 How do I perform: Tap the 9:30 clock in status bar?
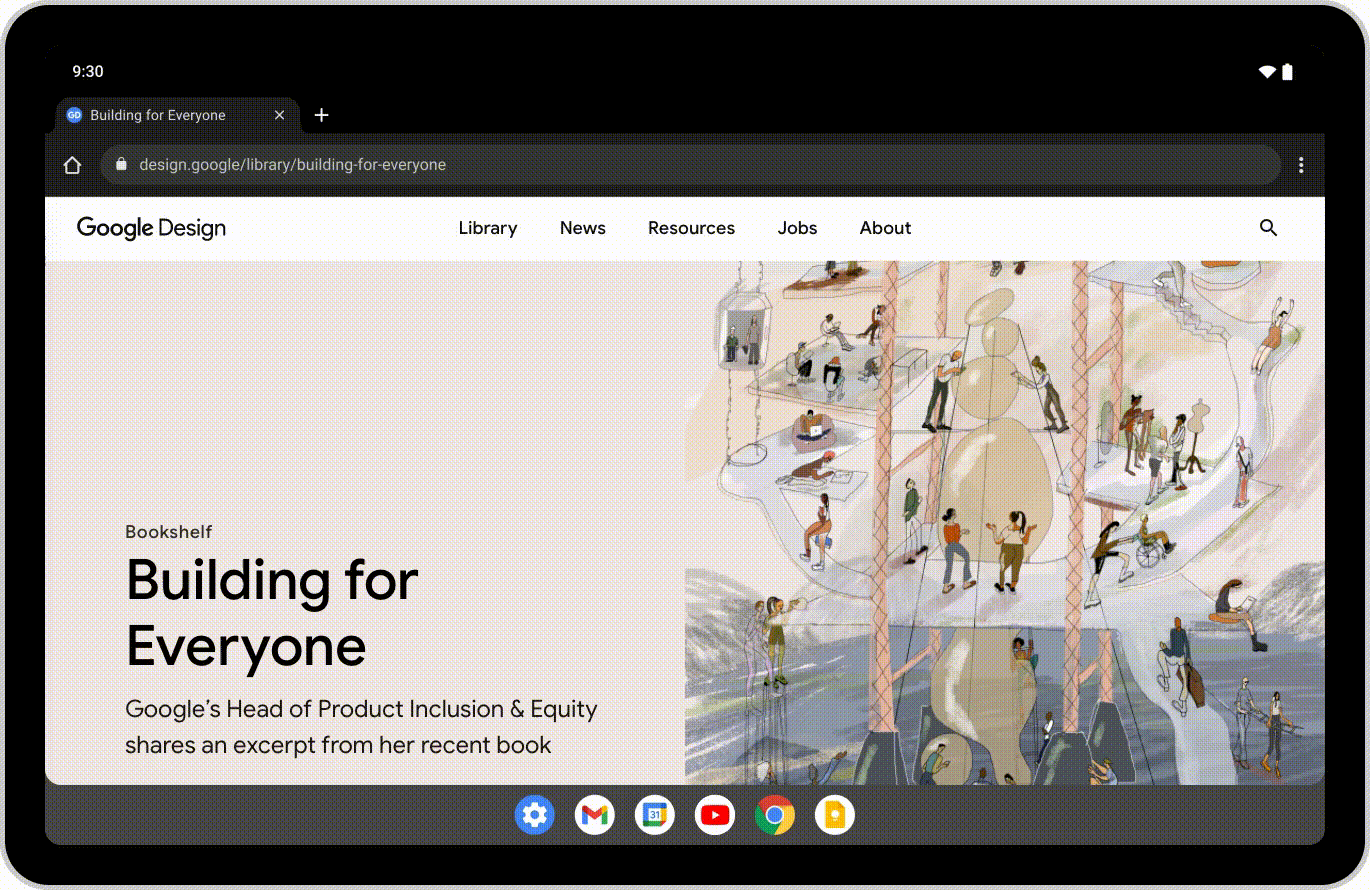tap(88, 72)
